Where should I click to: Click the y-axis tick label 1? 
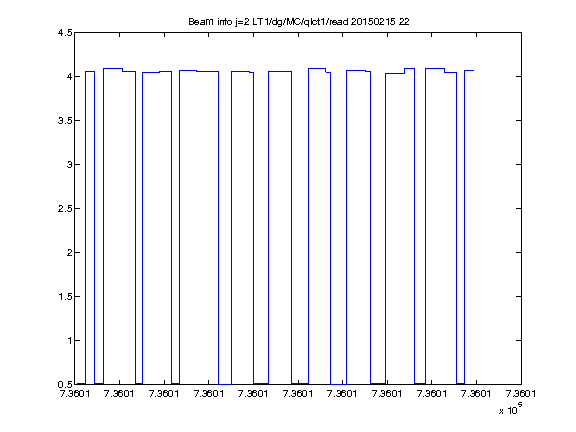(69, 341)
